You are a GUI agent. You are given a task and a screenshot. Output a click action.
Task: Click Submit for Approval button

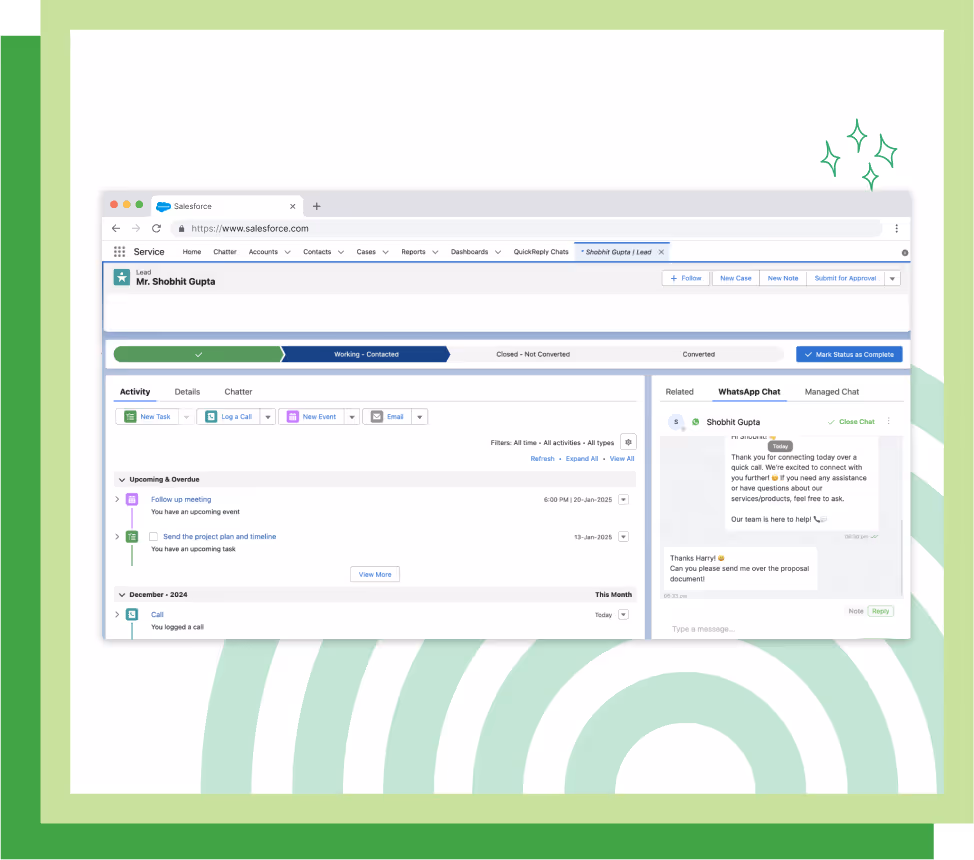(x=845, y=278)
